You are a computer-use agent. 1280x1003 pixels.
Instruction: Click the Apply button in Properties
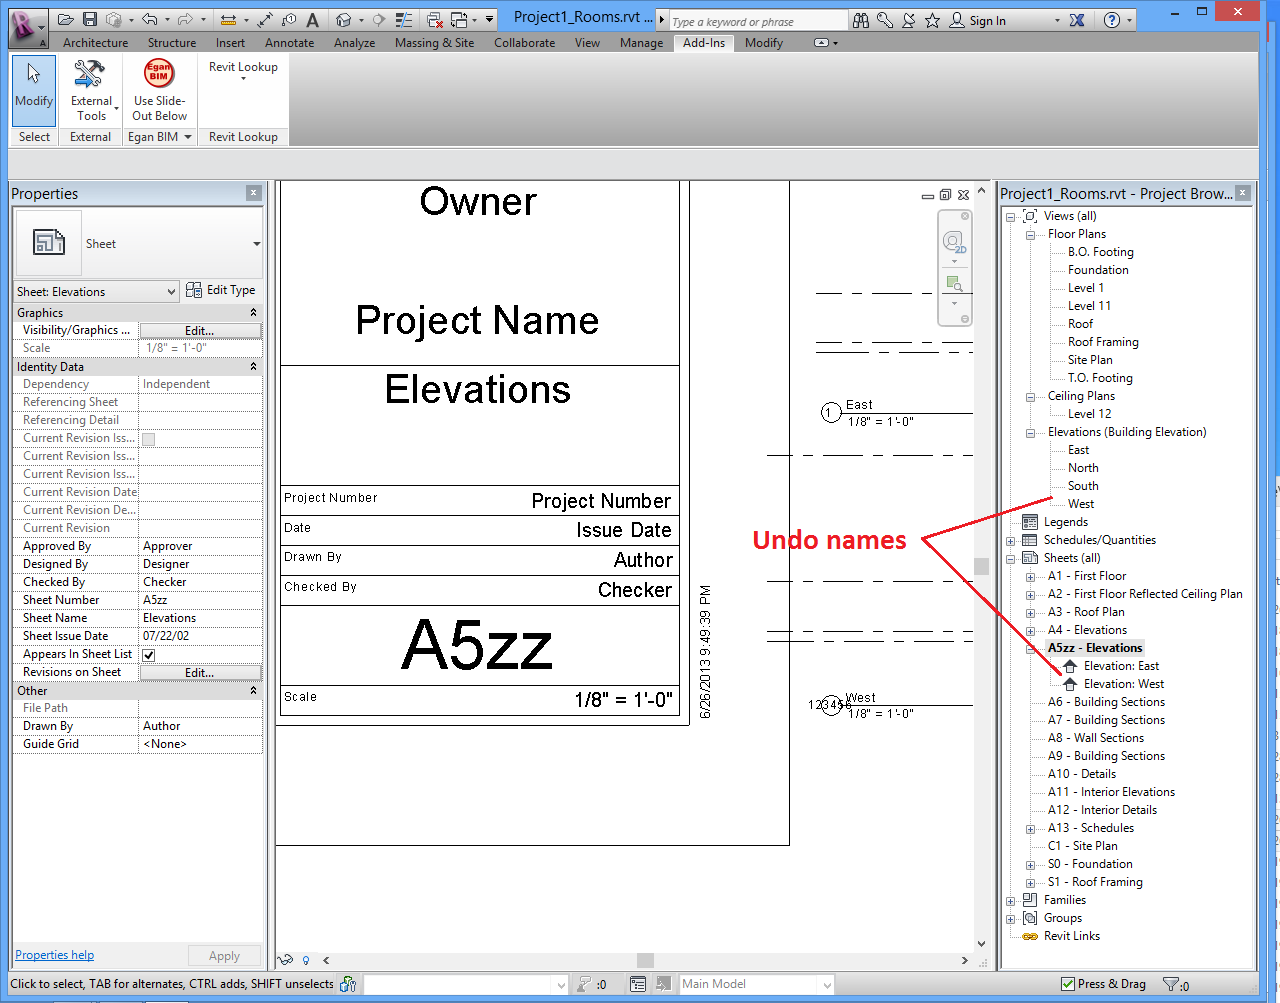(x=224, y=956)
